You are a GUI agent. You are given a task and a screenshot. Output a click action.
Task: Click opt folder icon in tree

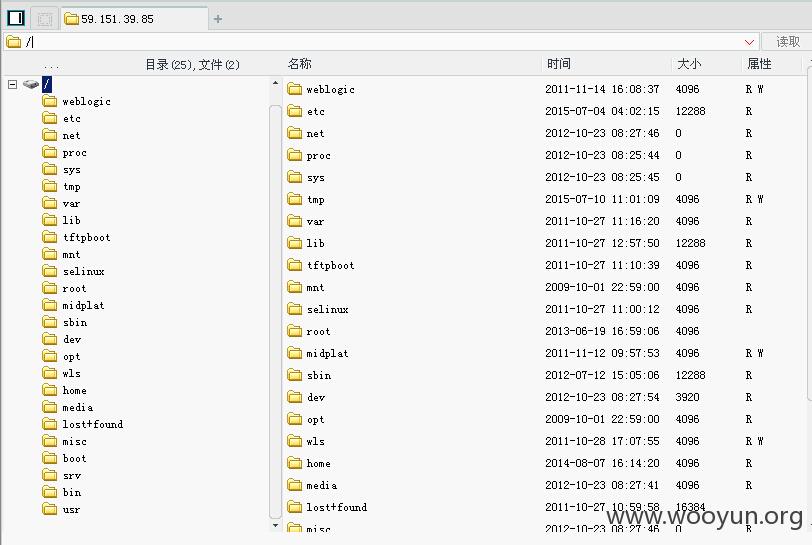pyautogui.click(x=50, y=356)
